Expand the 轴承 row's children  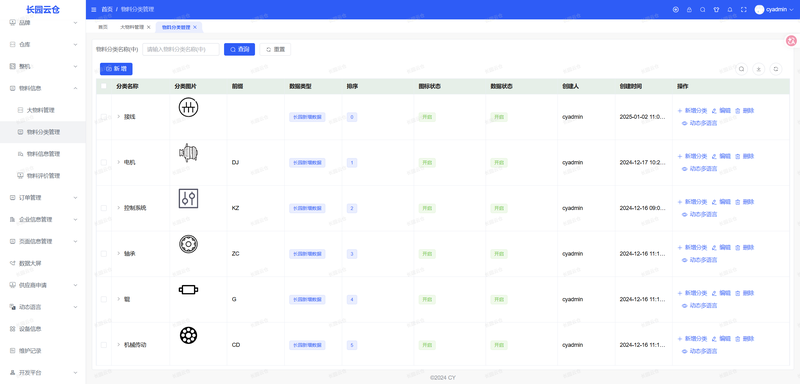pos(119,253)
